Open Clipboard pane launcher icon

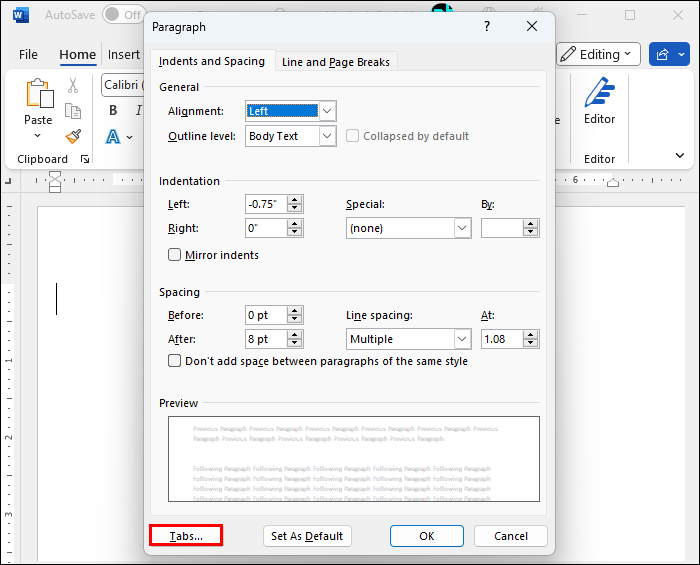click(85, 159)
